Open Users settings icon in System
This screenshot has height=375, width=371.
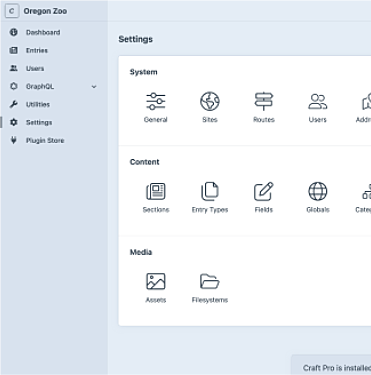(x=318, y=101)
